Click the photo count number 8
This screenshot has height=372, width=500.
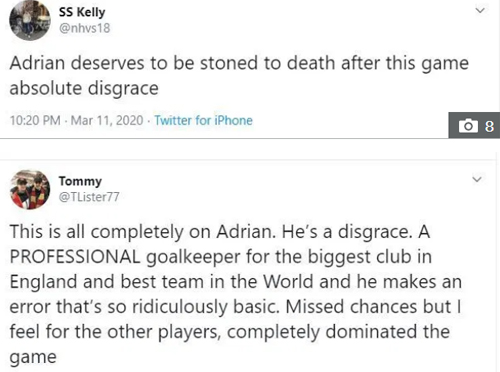click(489, 126)
